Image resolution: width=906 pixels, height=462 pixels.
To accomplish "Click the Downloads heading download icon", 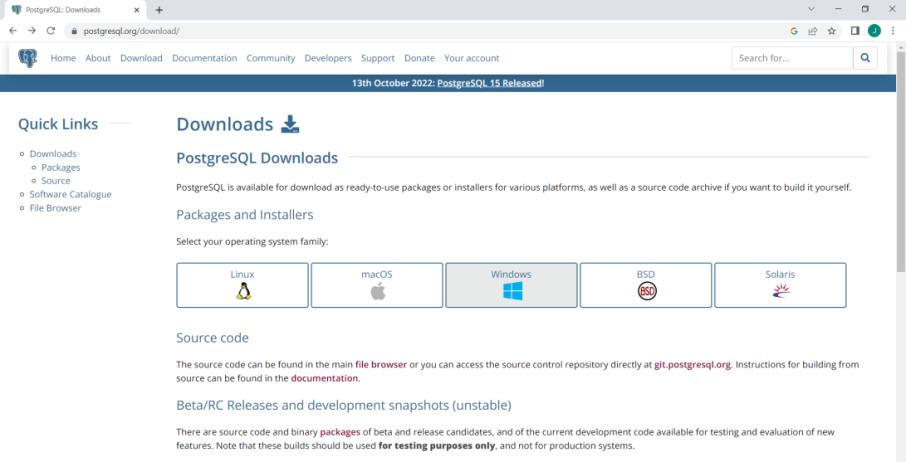I will pos(290,124).
